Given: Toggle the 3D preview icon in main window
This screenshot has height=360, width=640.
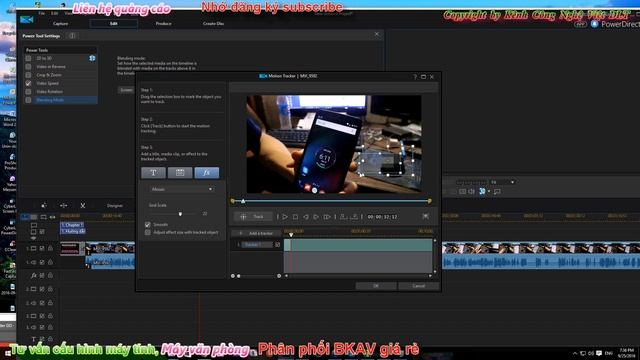Looking at the screenshot, I should 482,191.
